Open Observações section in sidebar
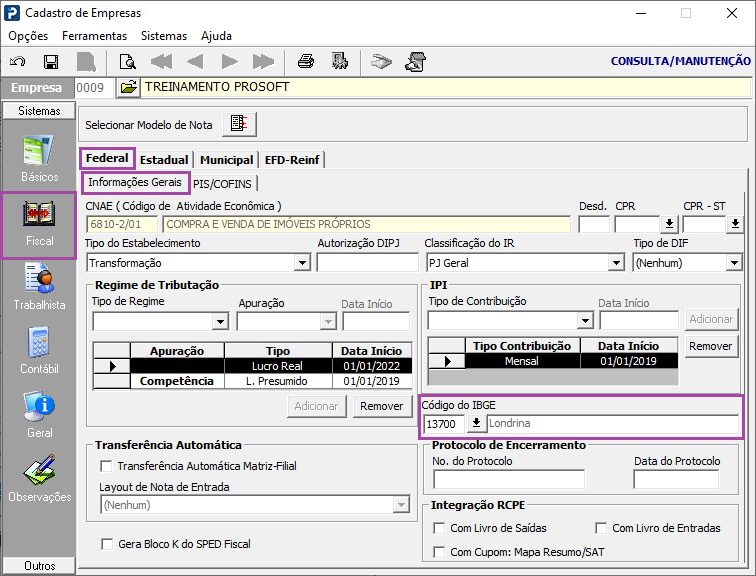 click(40, 479)
